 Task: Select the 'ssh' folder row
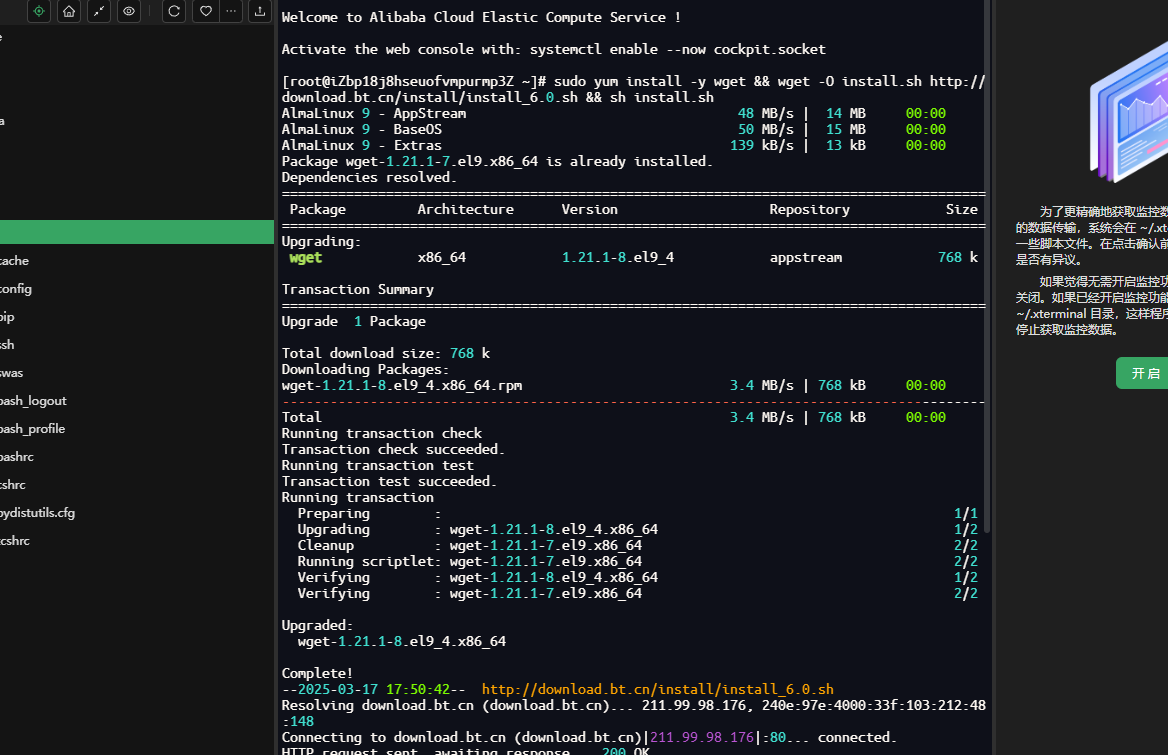pos(137,345)
